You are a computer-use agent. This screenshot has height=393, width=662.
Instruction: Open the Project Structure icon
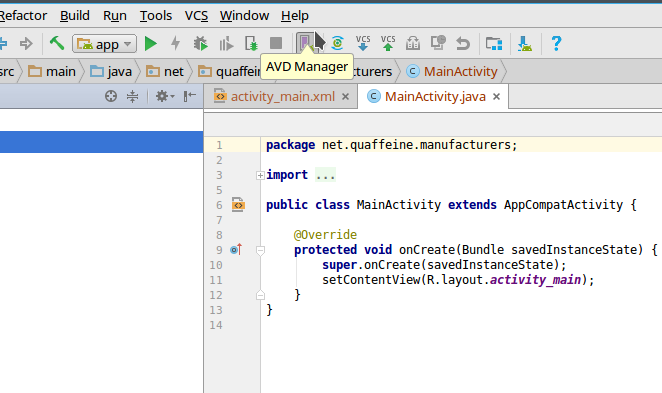point(494,43)
